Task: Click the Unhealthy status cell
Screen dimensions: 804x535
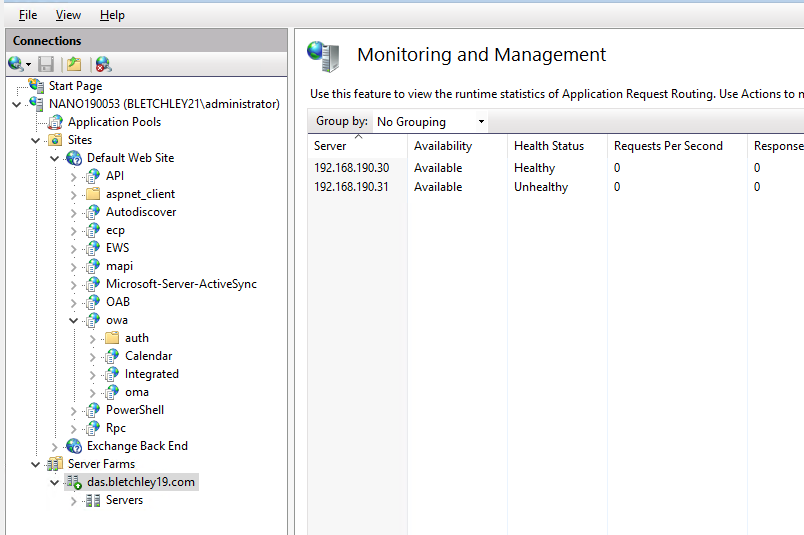Action: coord(541,187)
